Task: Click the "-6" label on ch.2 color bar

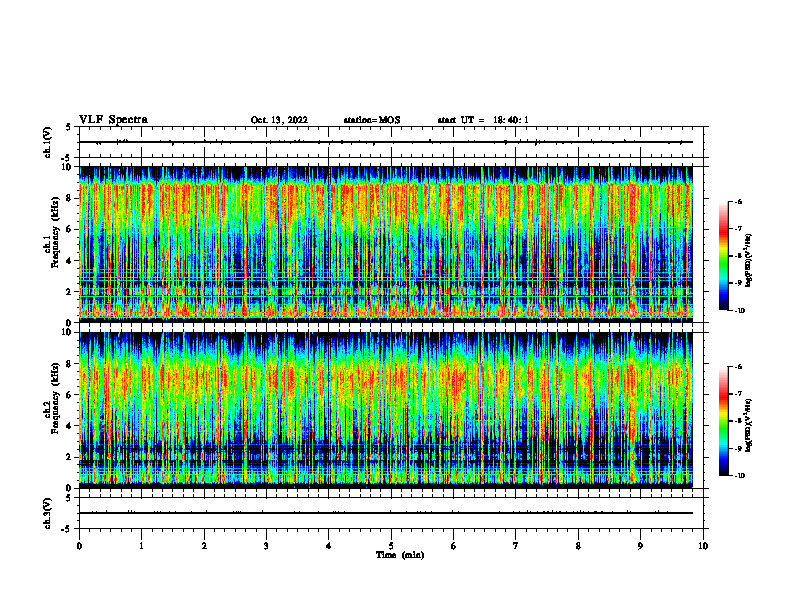Action: point(738,367)
